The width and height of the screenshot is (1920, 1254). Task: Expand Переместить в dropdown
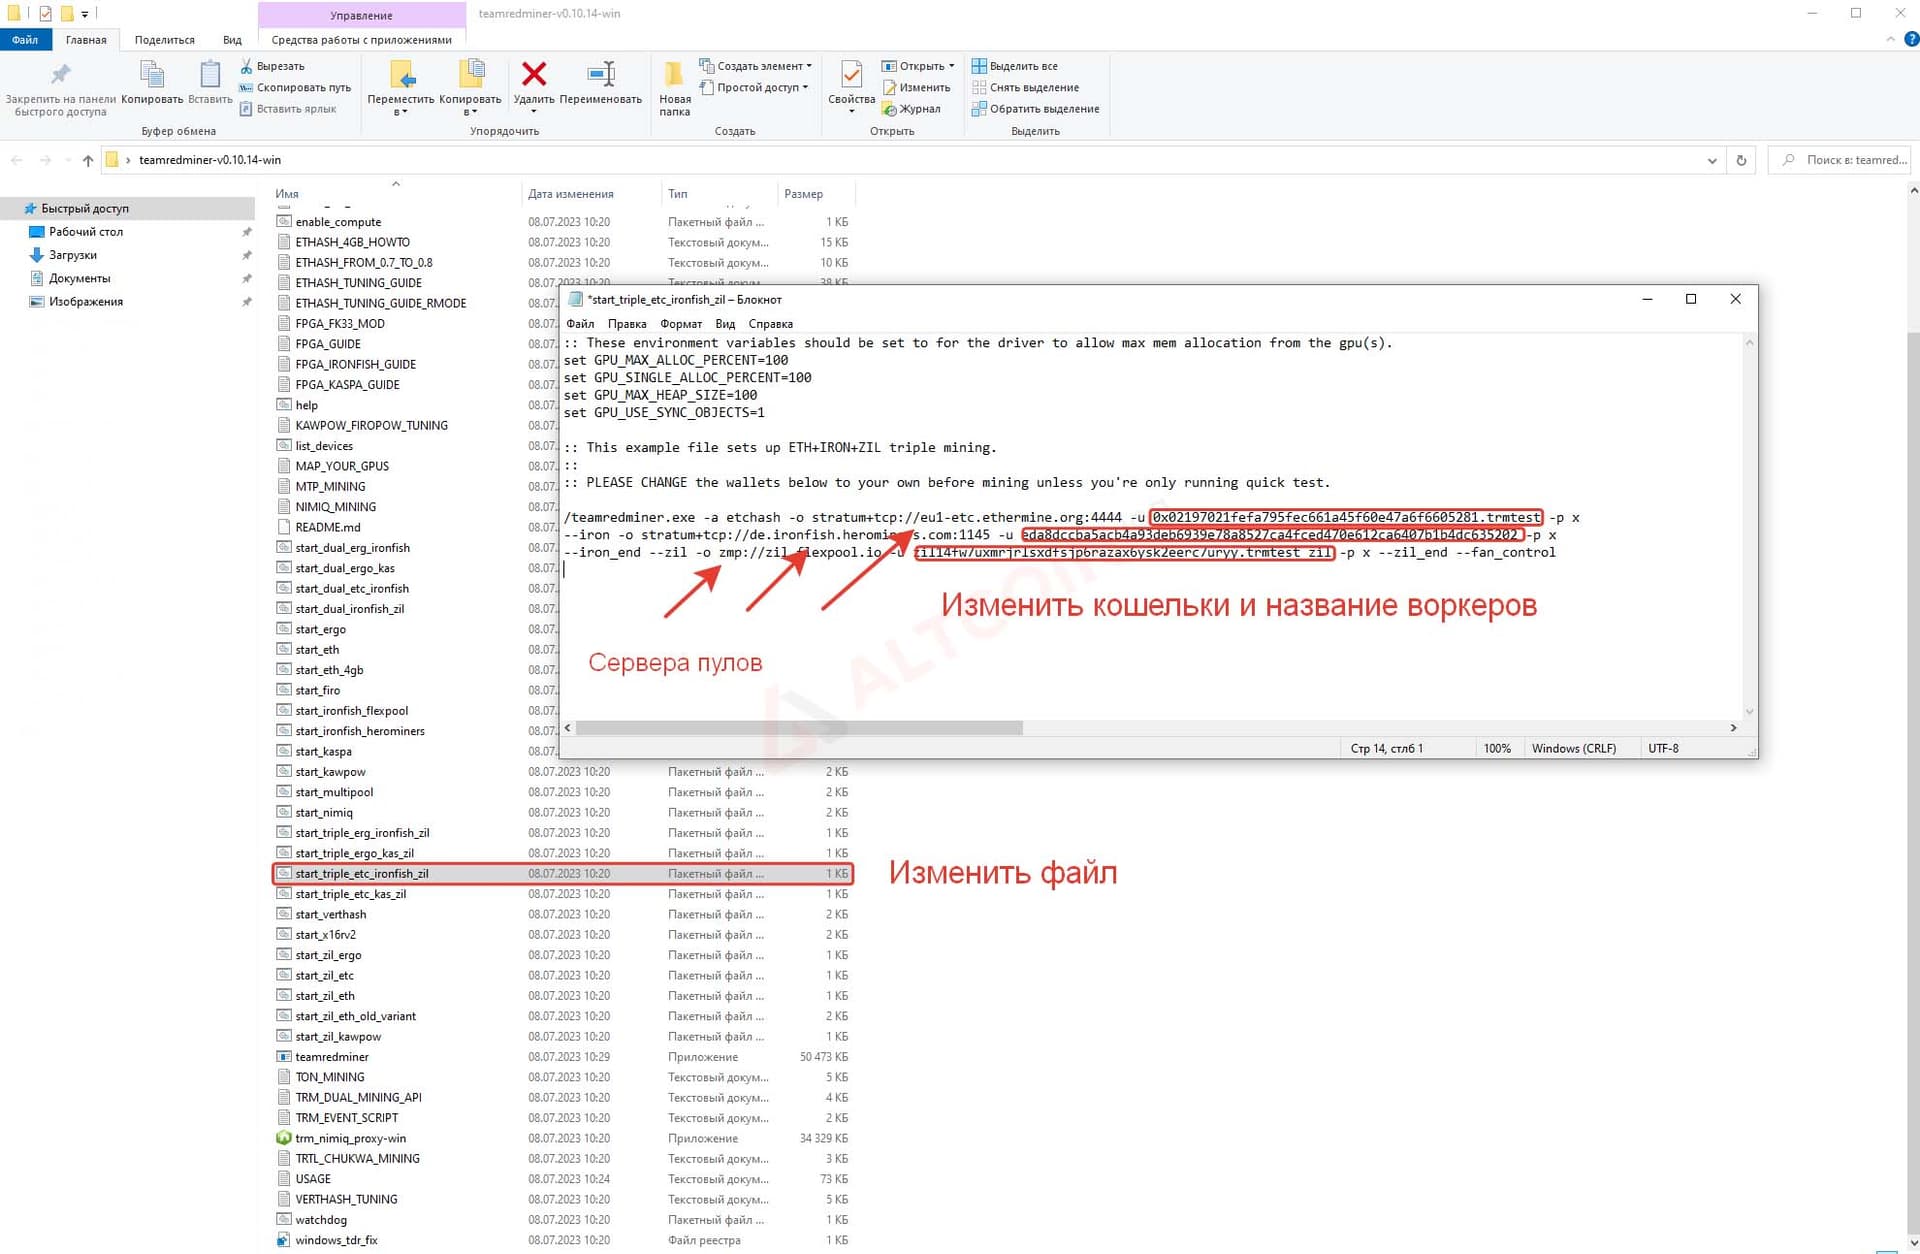pos(401,112)
